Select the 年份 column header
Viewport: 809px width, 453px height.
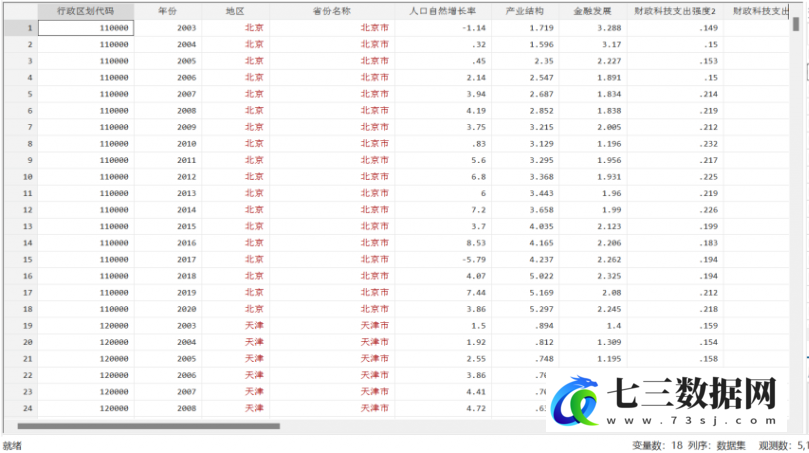[x=168, y=11]
